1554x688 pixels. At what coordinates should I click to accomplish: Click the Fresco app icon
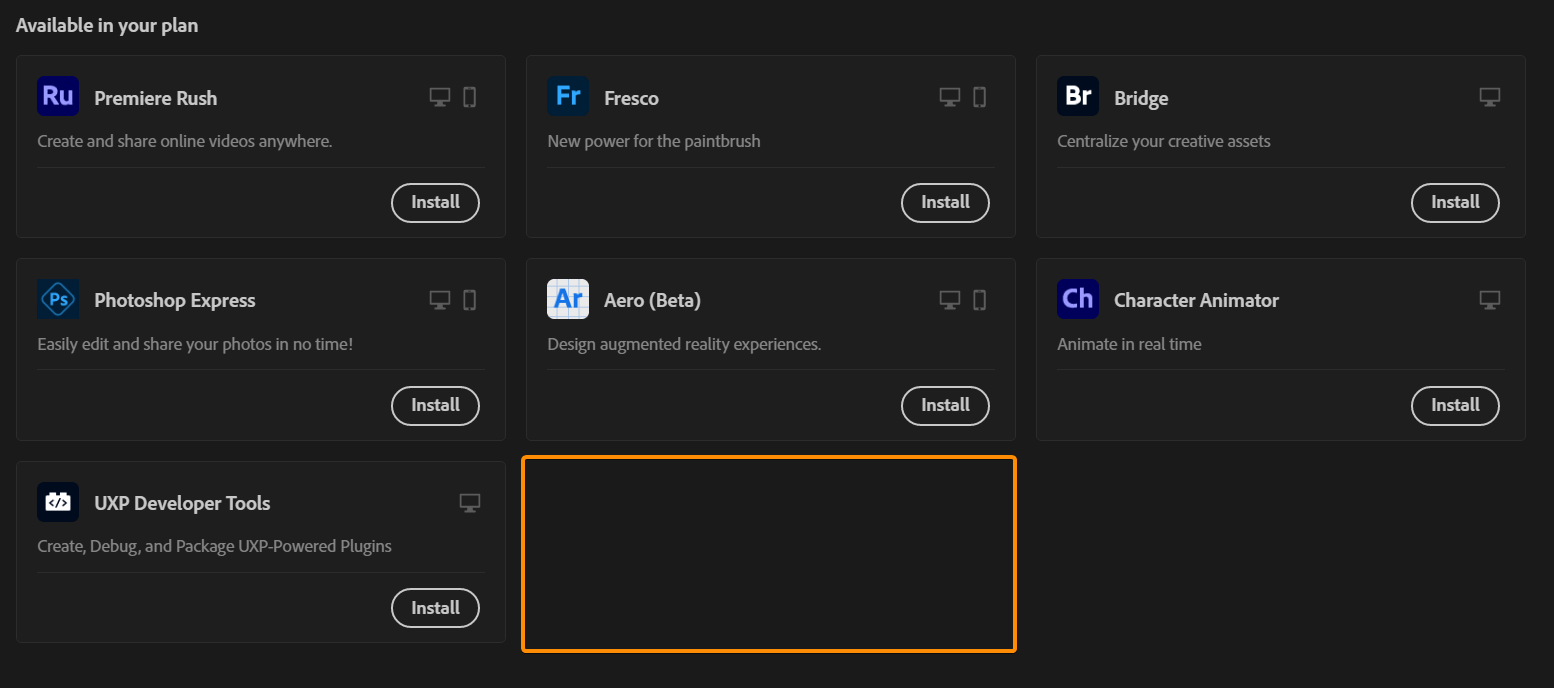(567, 97)
